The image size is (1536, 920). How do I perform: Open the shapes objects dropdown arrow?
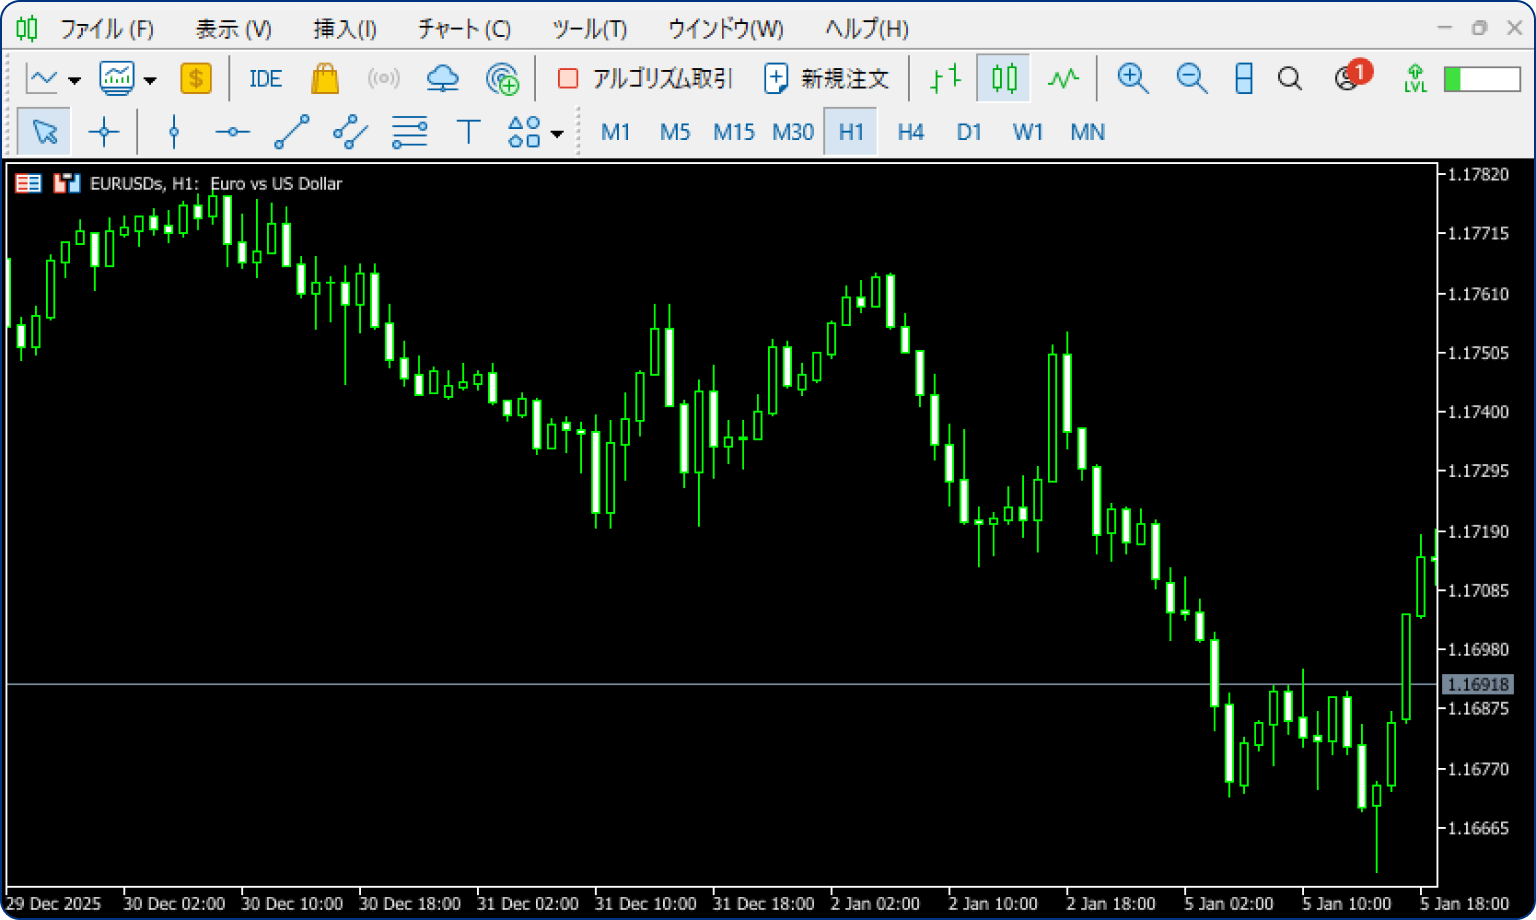click(557, 133)
